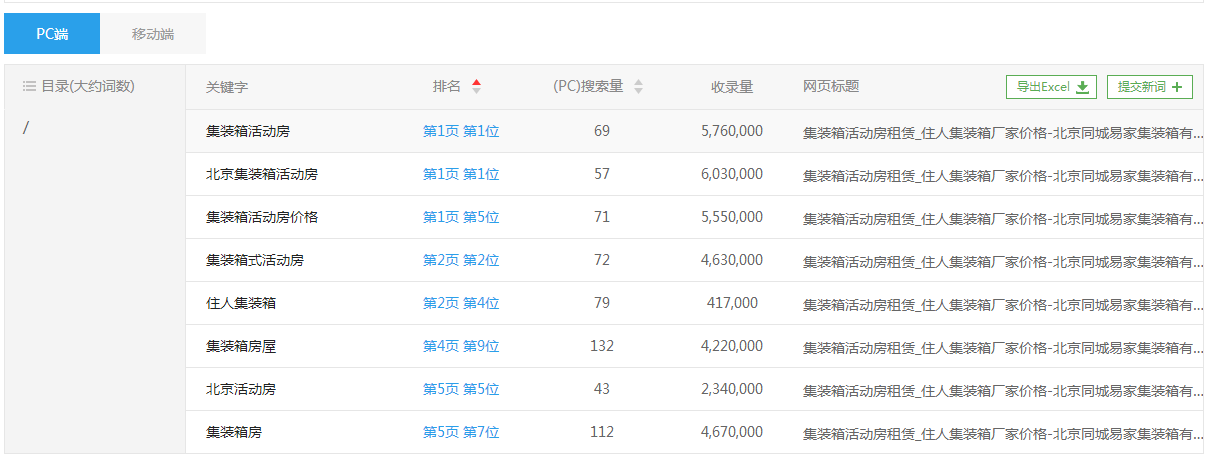Viewport: 1219px width, 457px height.
Task: Select the keyword 住人集装箱
Action: (241, 303)
